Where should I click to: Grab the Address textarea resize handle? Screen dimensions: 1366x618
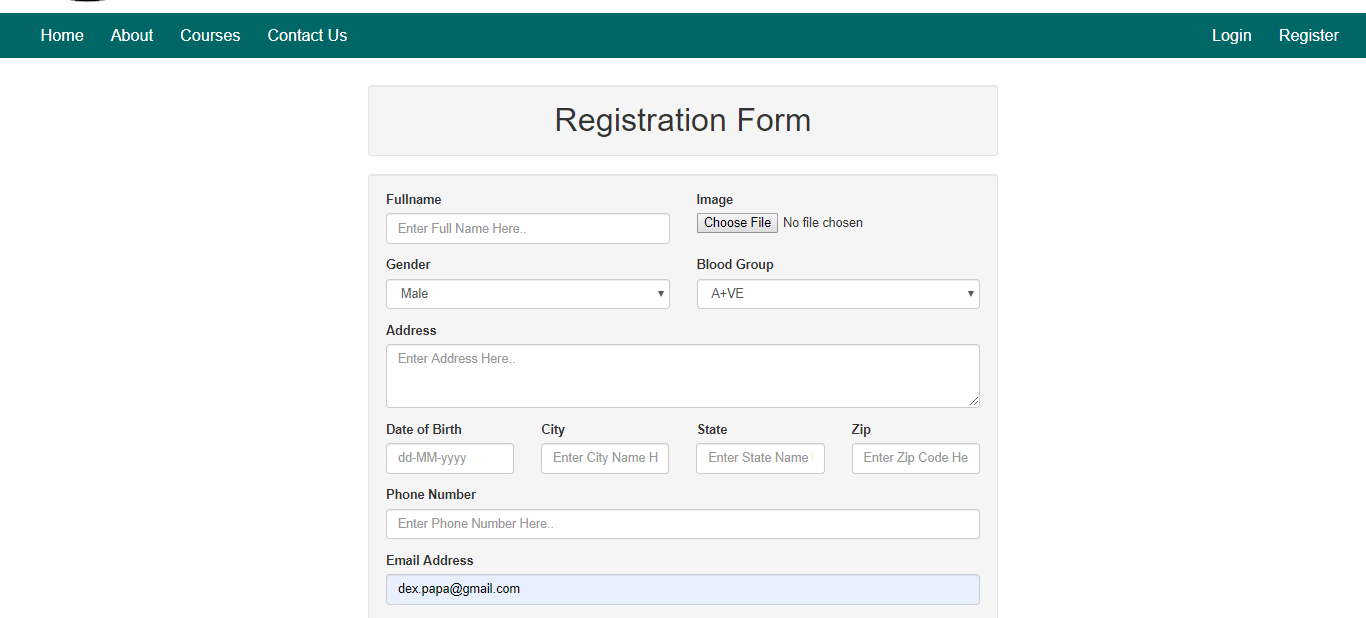(973, 401)
